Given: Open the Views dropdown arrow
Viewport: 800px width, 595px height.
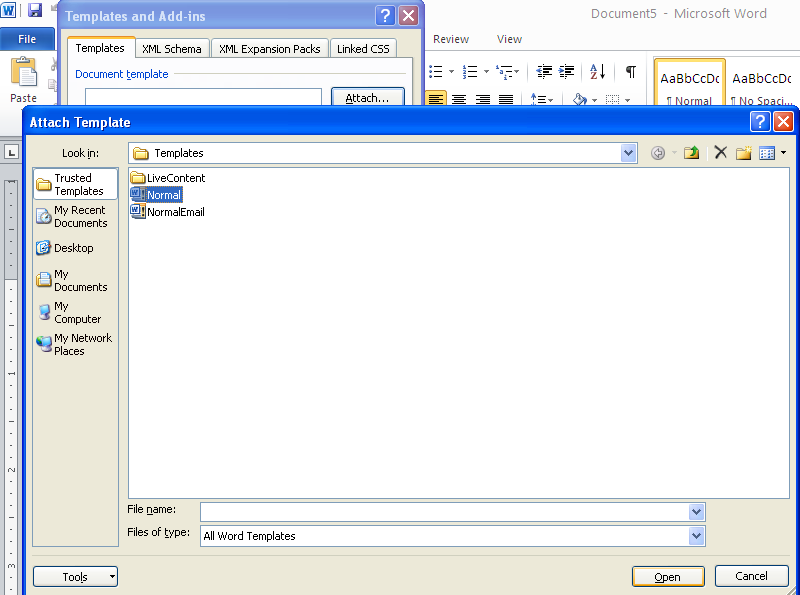Looking at the screenshot, I should (784, 153).
